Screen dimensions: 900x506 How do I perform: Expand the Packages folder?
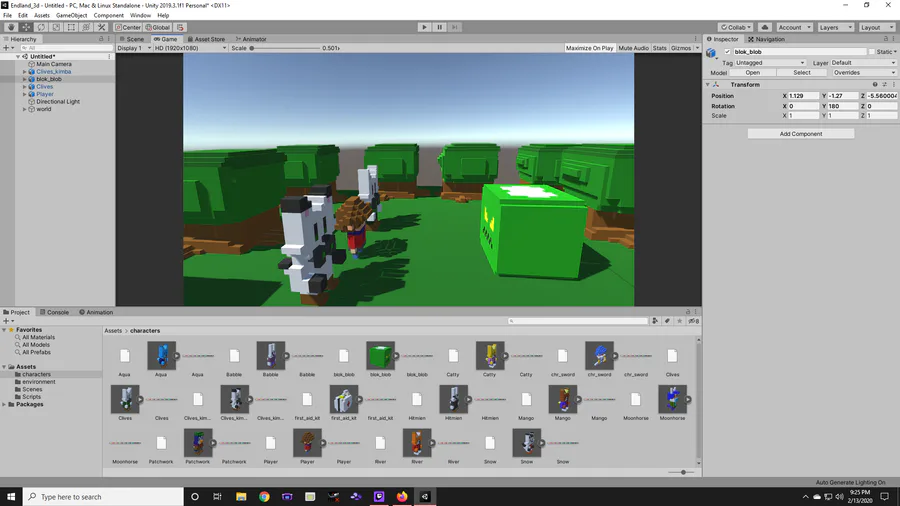pos(5,404)
